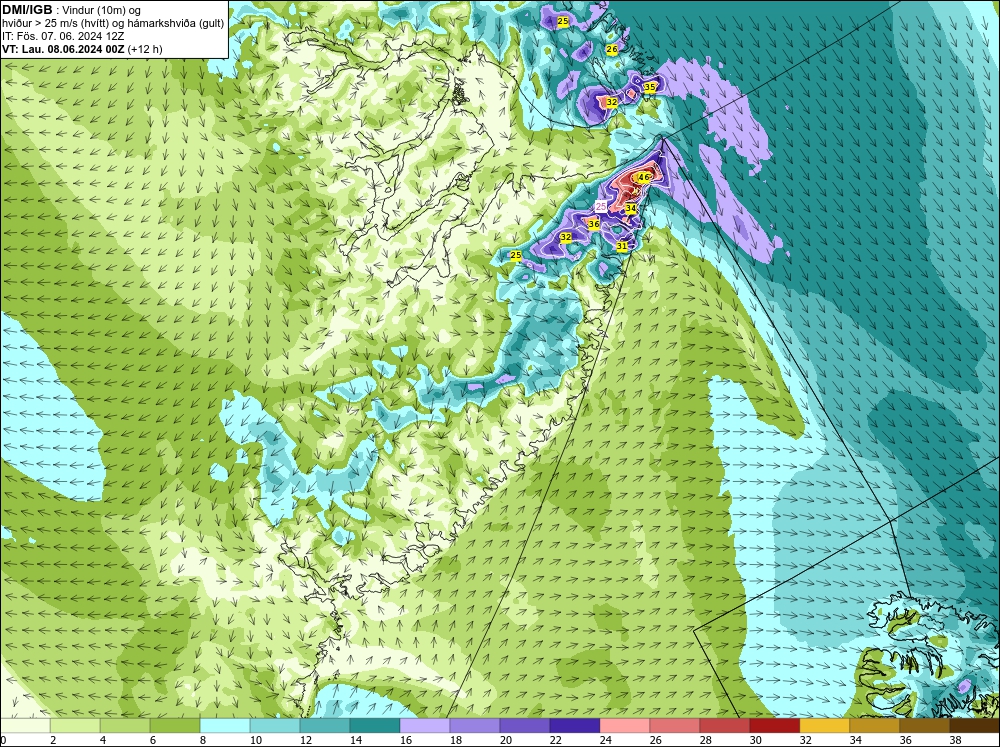The image size is (1000, 747).
Task: Click the yellow 35 gust label
Action: [x=650, y=87]
